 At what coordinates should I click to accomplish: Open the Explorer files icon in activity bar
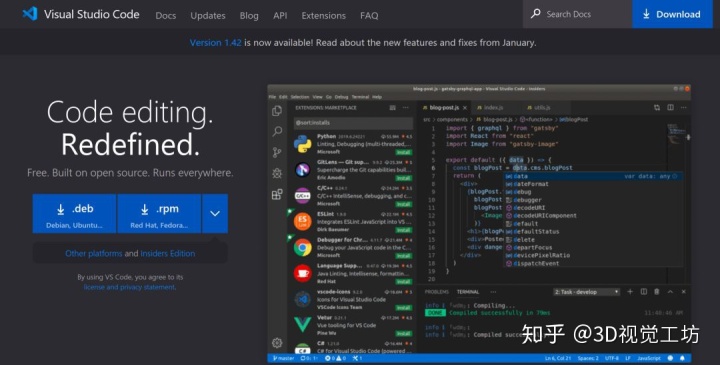(277, 111)
